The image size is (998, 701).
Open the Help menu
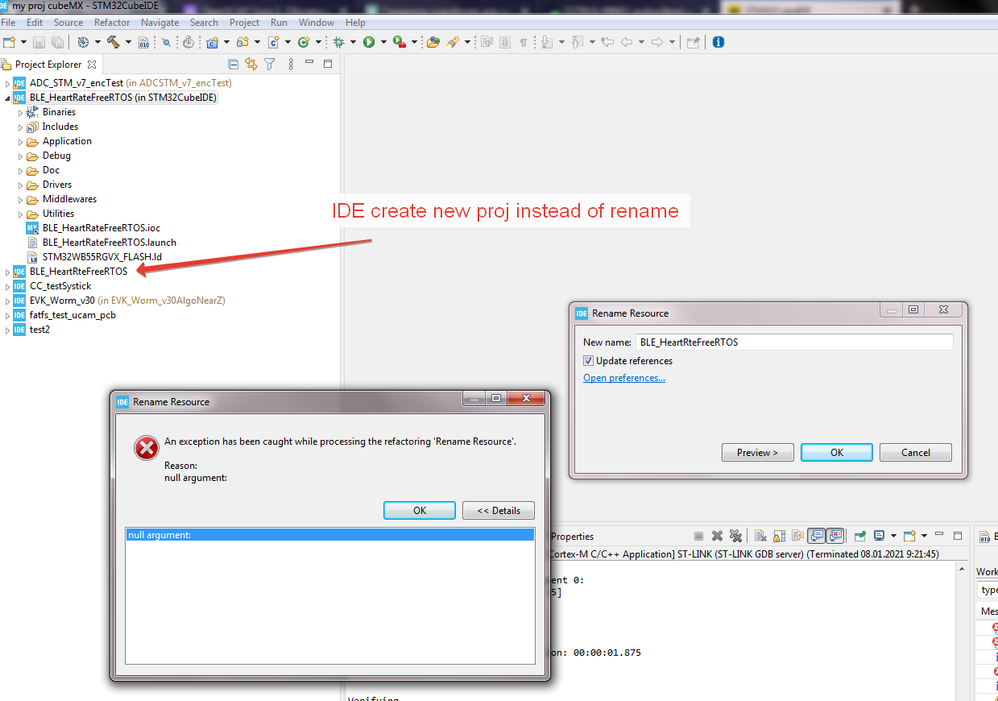(x=355, y=22)
